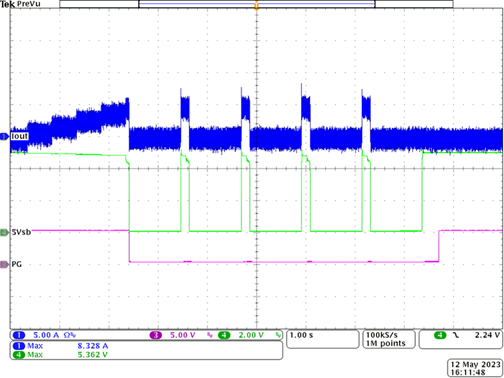Click the falling edge trigger slope icon
The image size is (504, 378).
coord(455,335)
